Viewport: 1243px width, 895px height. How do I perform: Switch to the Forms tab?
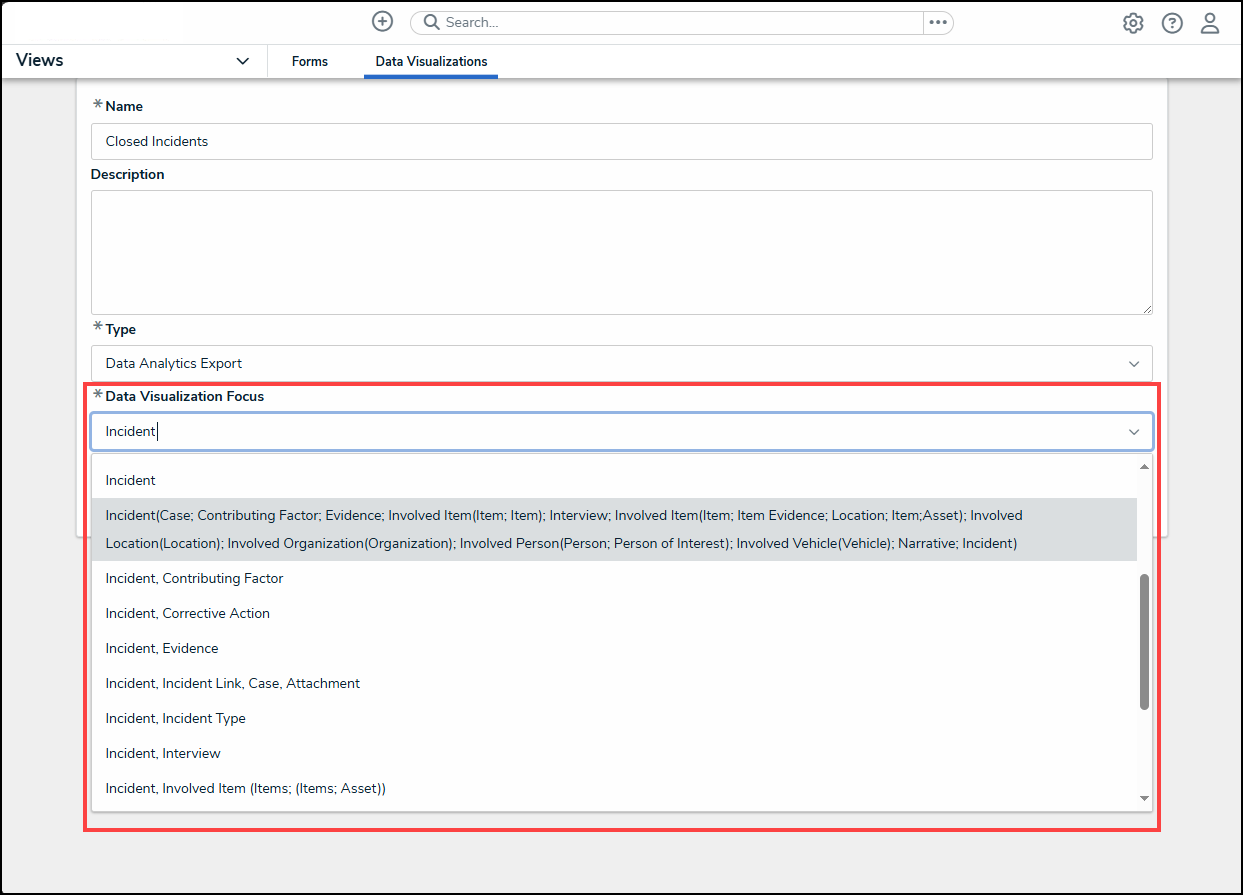pyautogui.click(x=310, y=62)
